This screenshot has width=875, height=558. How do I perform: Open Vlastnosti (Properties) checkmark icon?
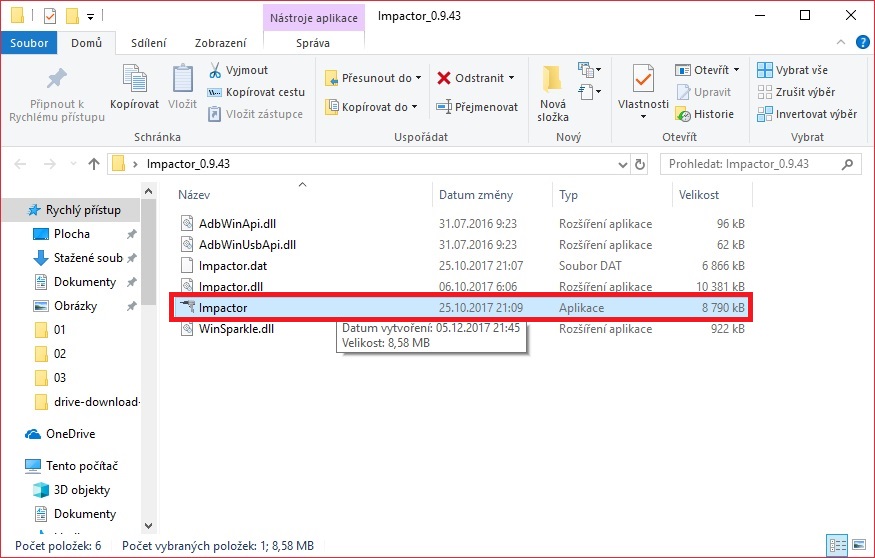tap(643, 80)
